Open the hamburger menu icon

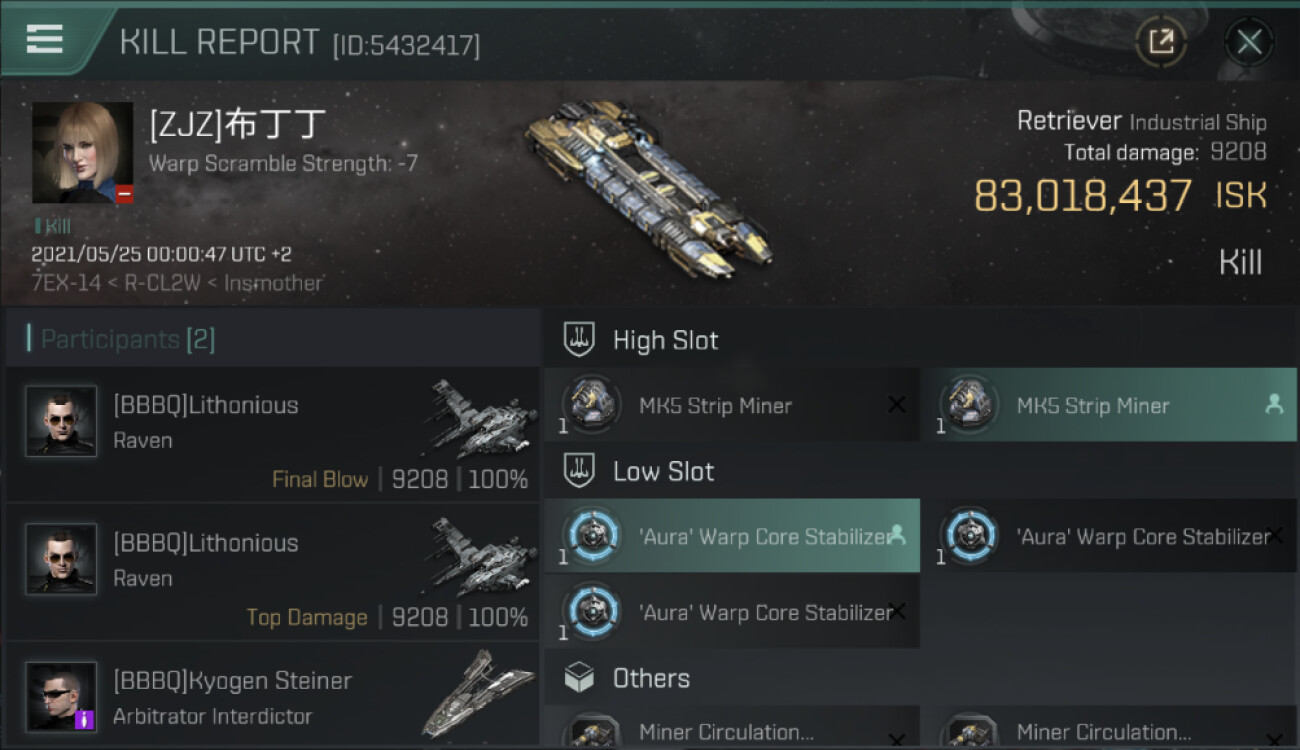[45, 39]
